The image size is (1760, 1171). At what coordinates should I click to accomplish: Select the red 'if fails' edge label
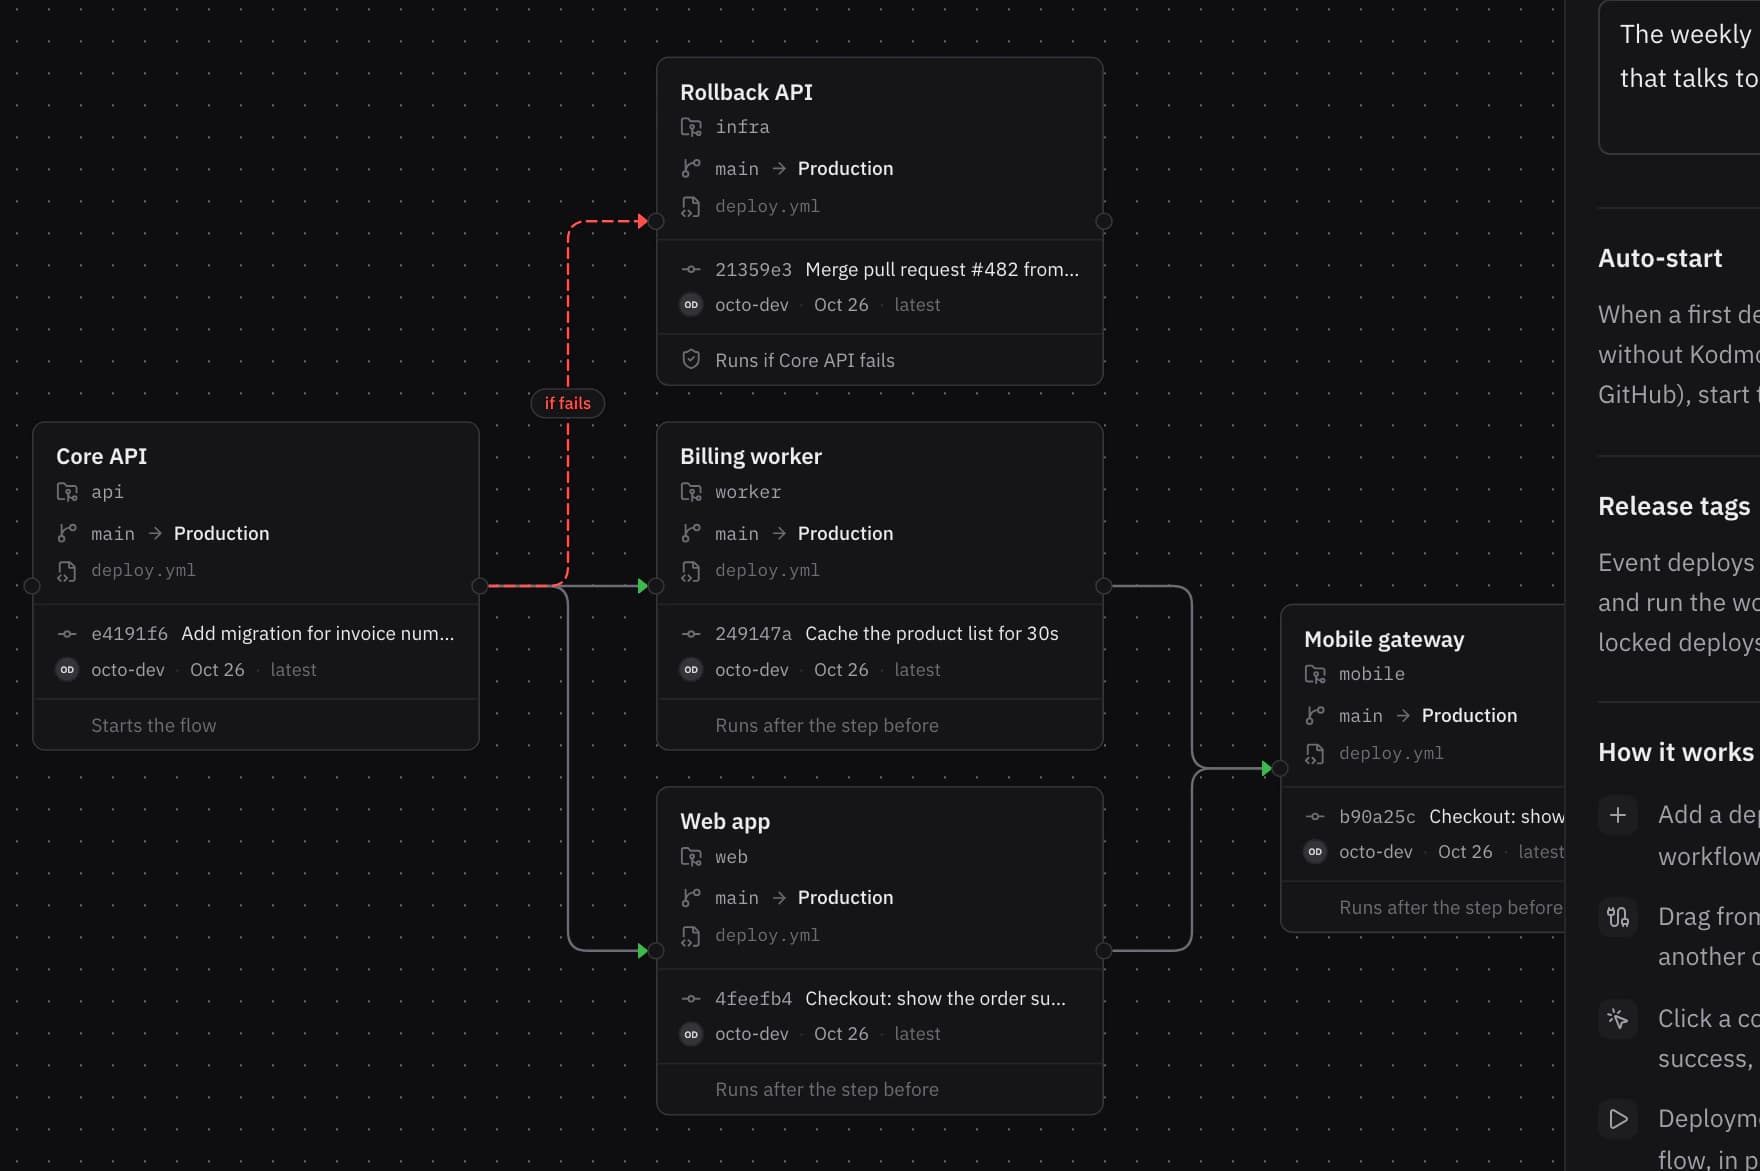click(568, 403)
